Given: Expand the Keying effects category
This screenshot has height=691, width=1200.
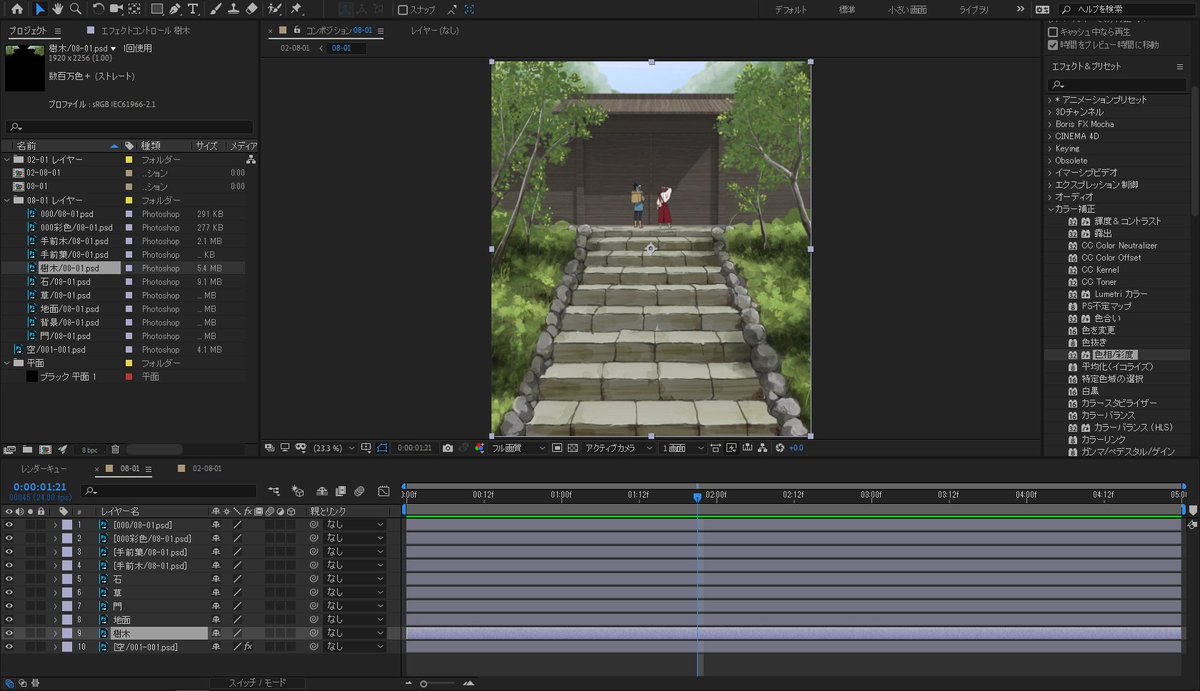Looking at the screenshot, I should point(1050,148).
